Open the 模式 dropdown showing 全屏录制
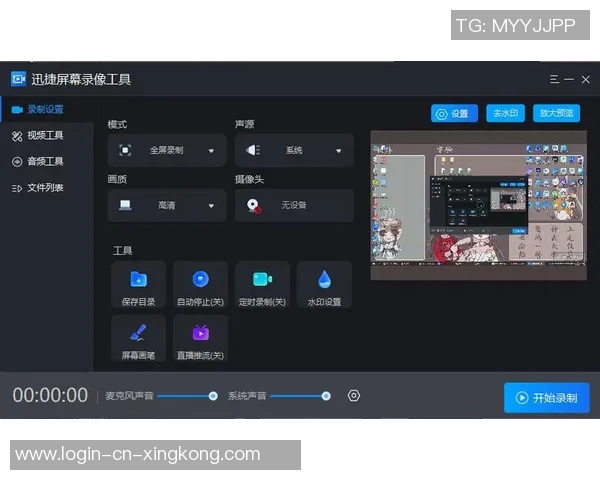Viewport: 600px width, 480px height. click(167, 150)
